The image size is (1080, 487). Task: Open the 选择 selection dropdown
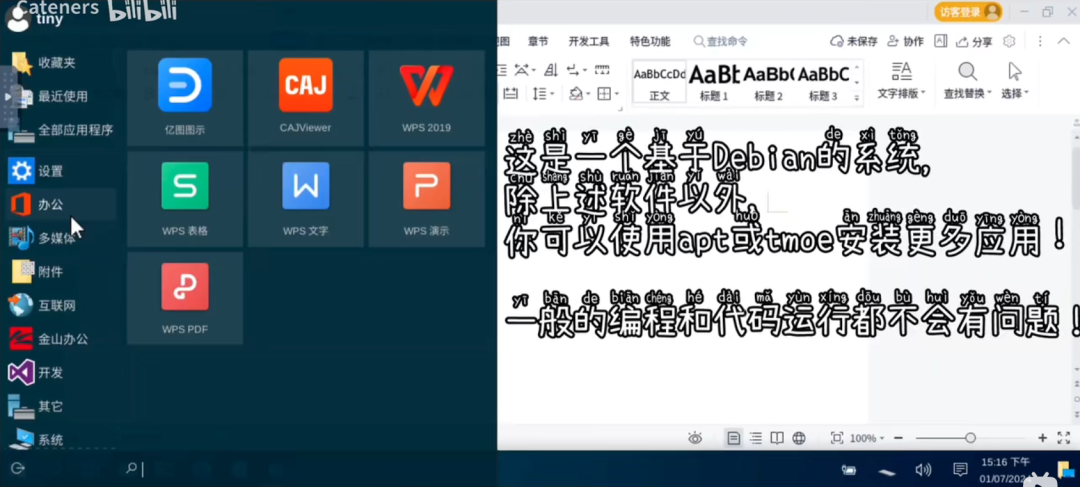click(x=1015, y=80)
